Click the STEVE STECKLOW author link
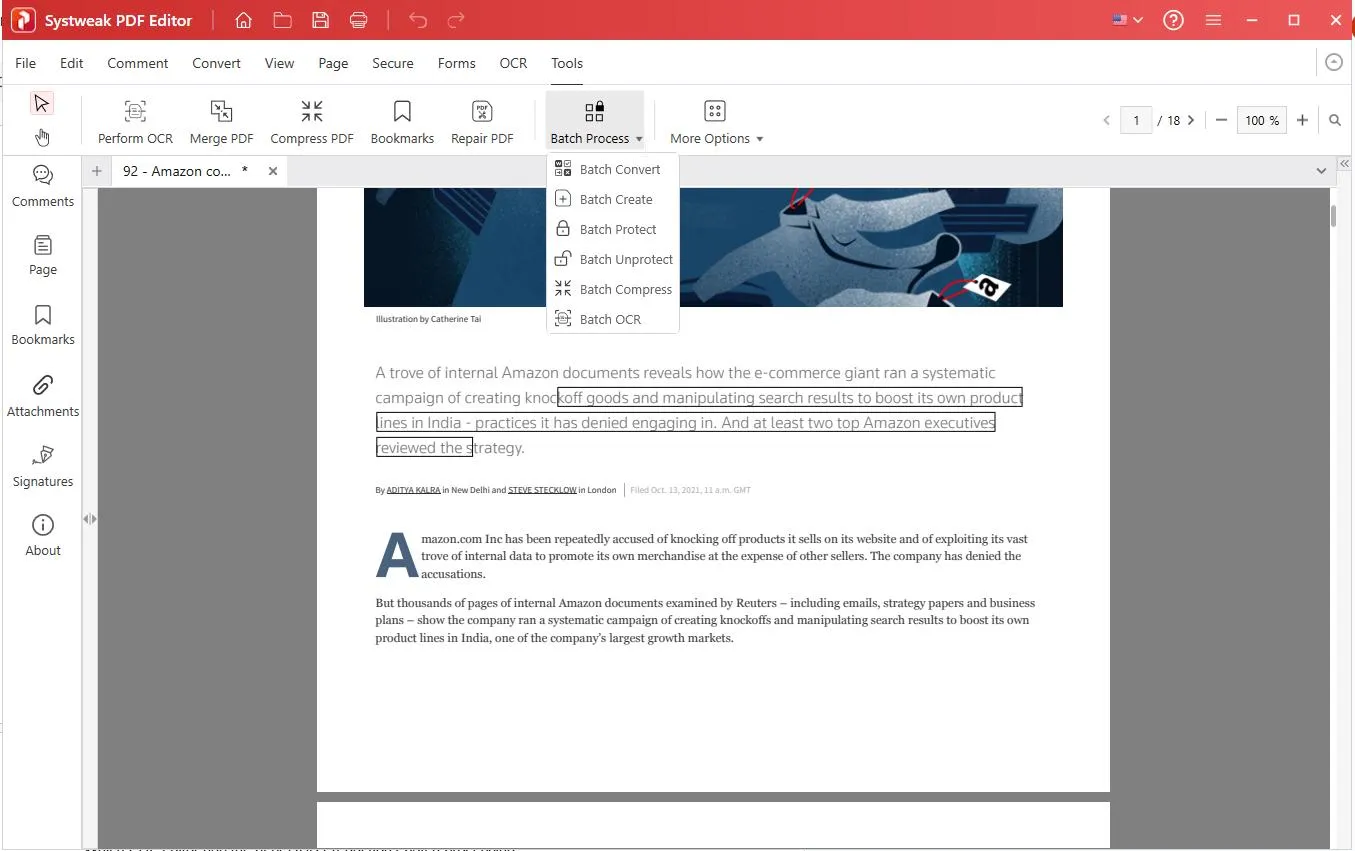This screenshot has height=851, width=1355. [x=542, y=490]
